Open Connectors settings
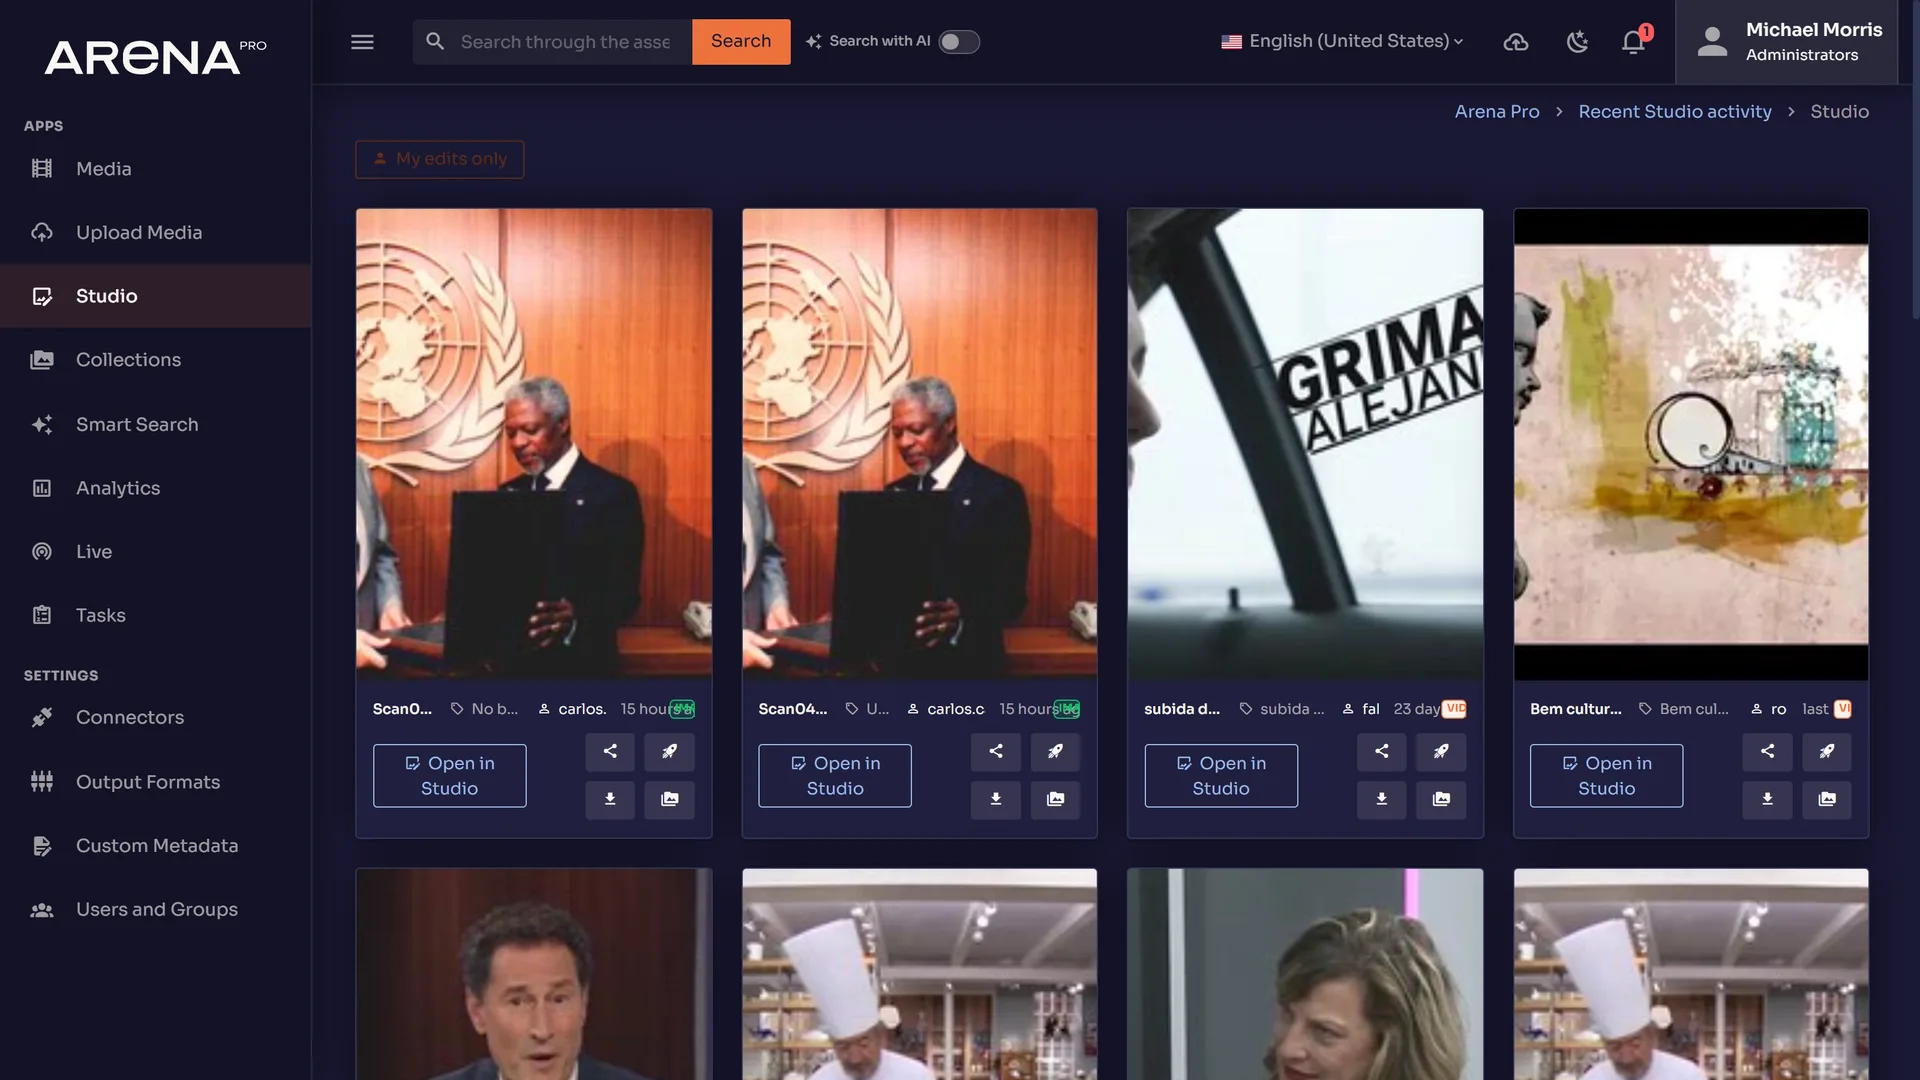Screen dimensions: 1920x1080 click(155, 718)
